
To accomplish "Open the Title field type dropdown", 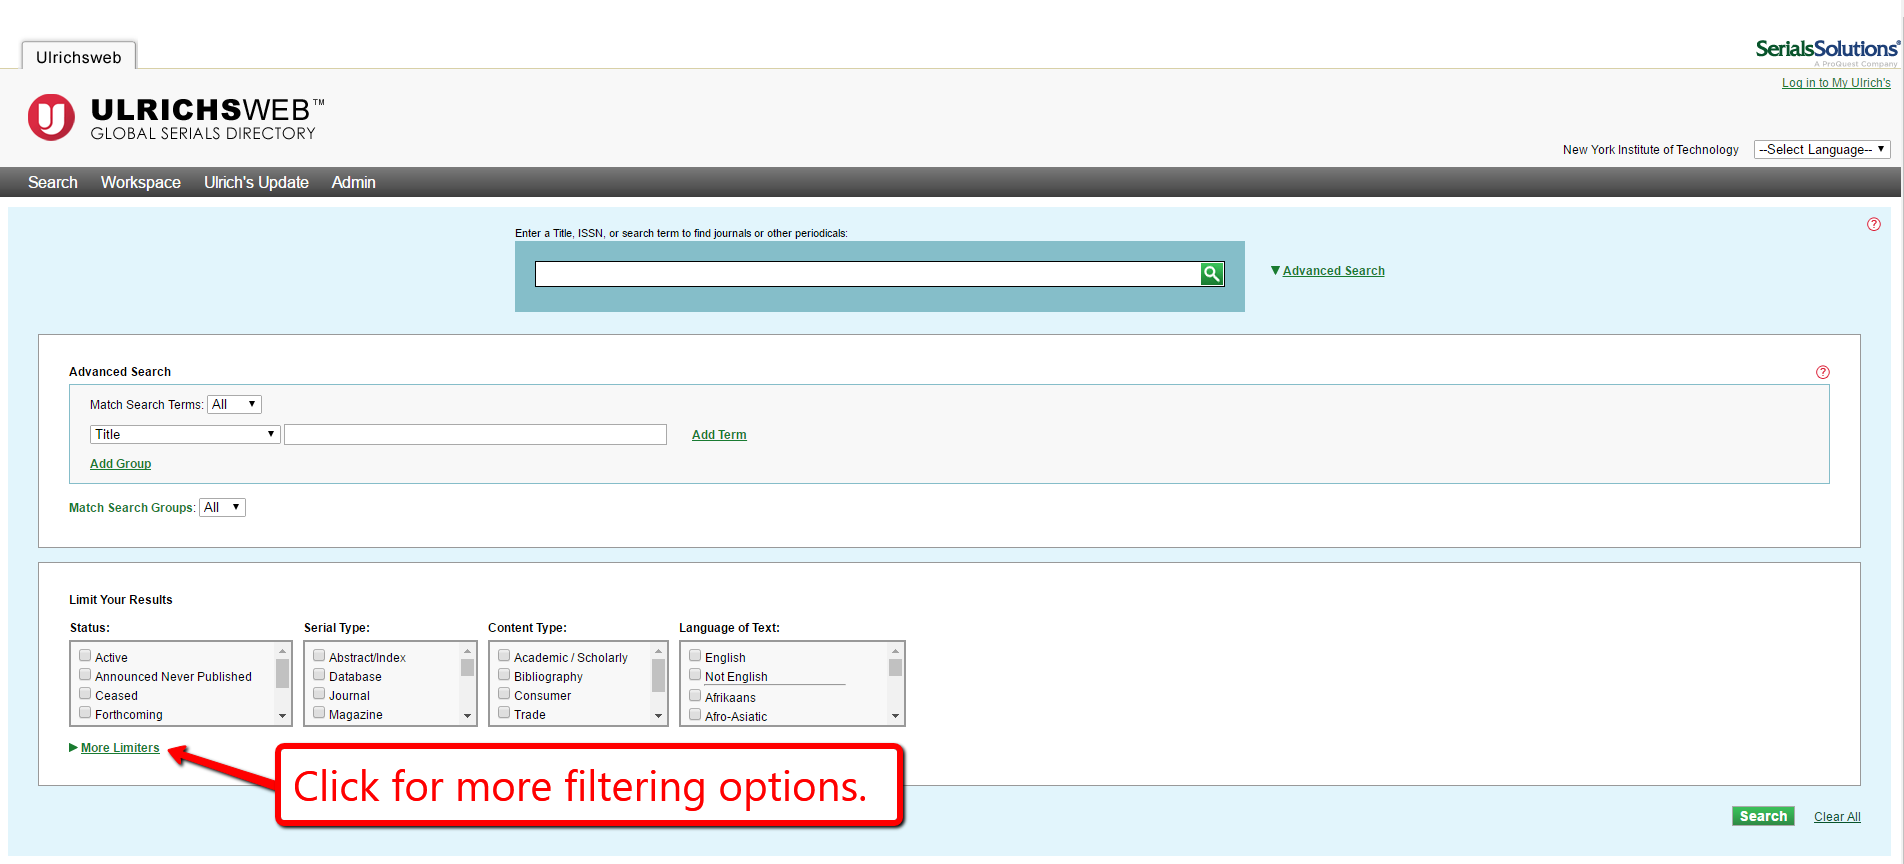I will 185,434.
